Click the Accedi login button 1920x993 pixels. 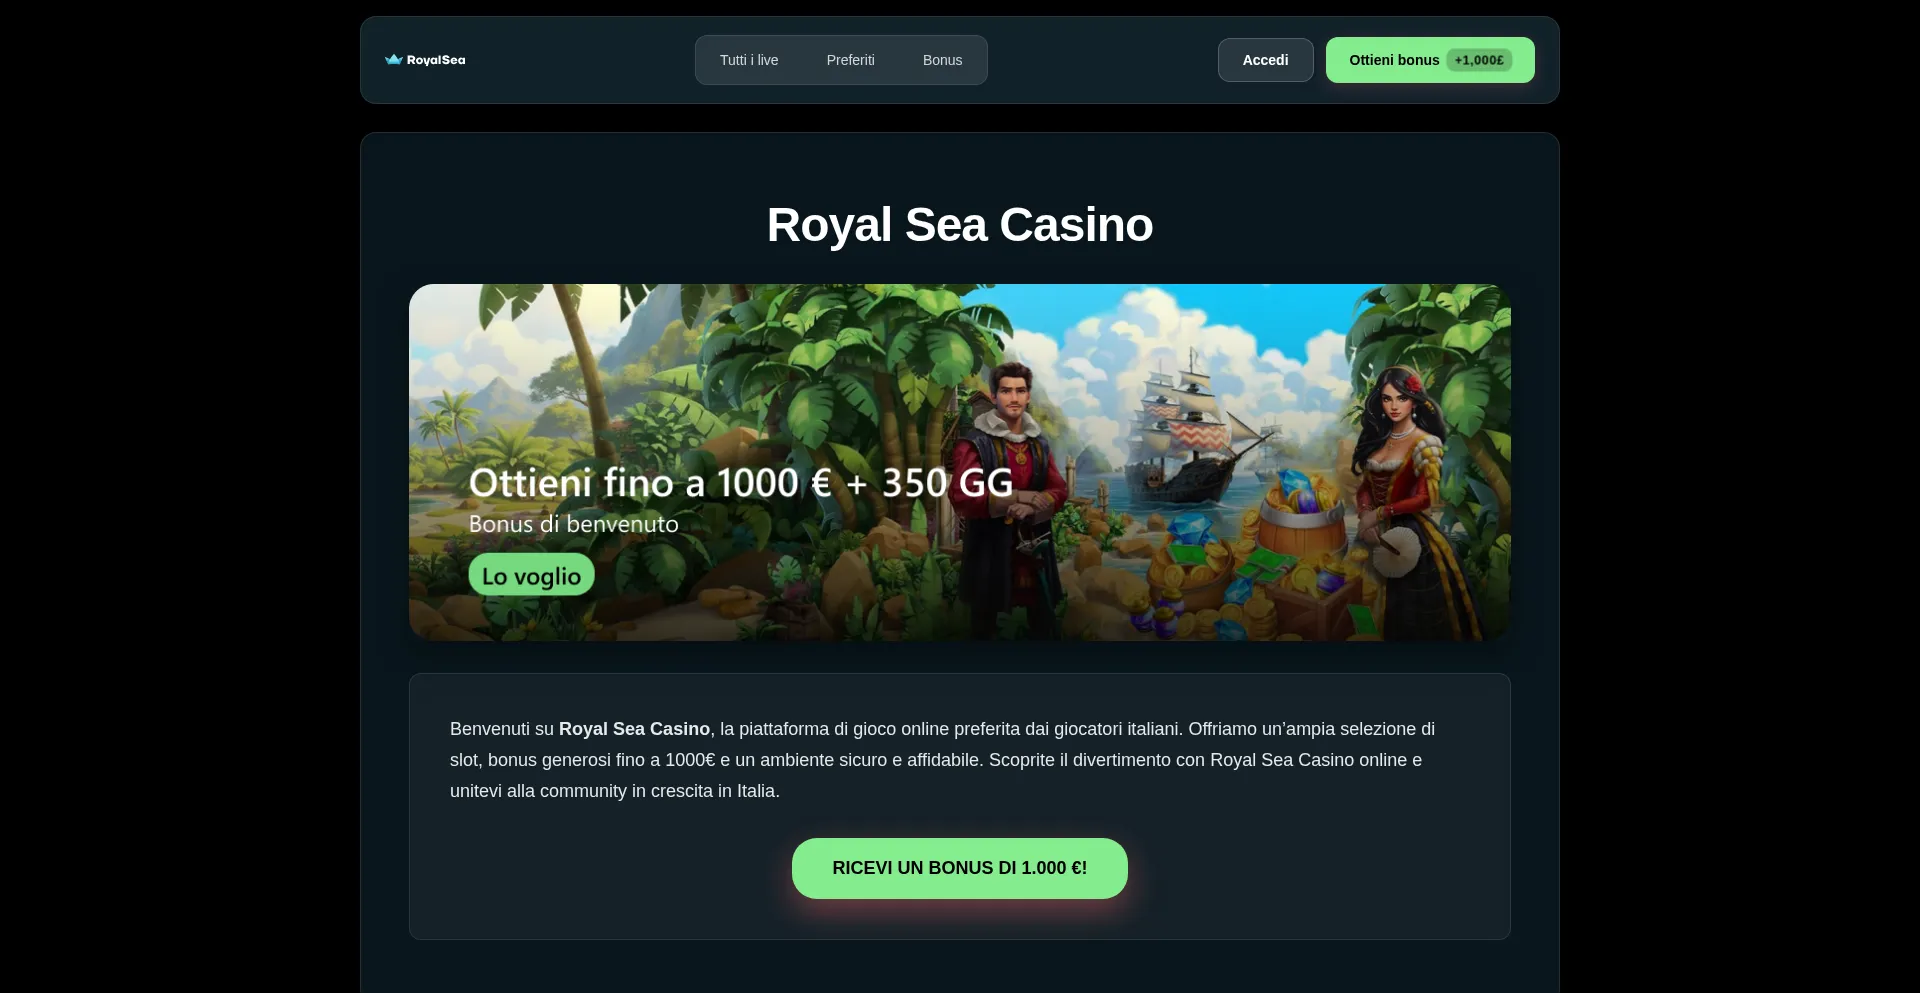1265,60
